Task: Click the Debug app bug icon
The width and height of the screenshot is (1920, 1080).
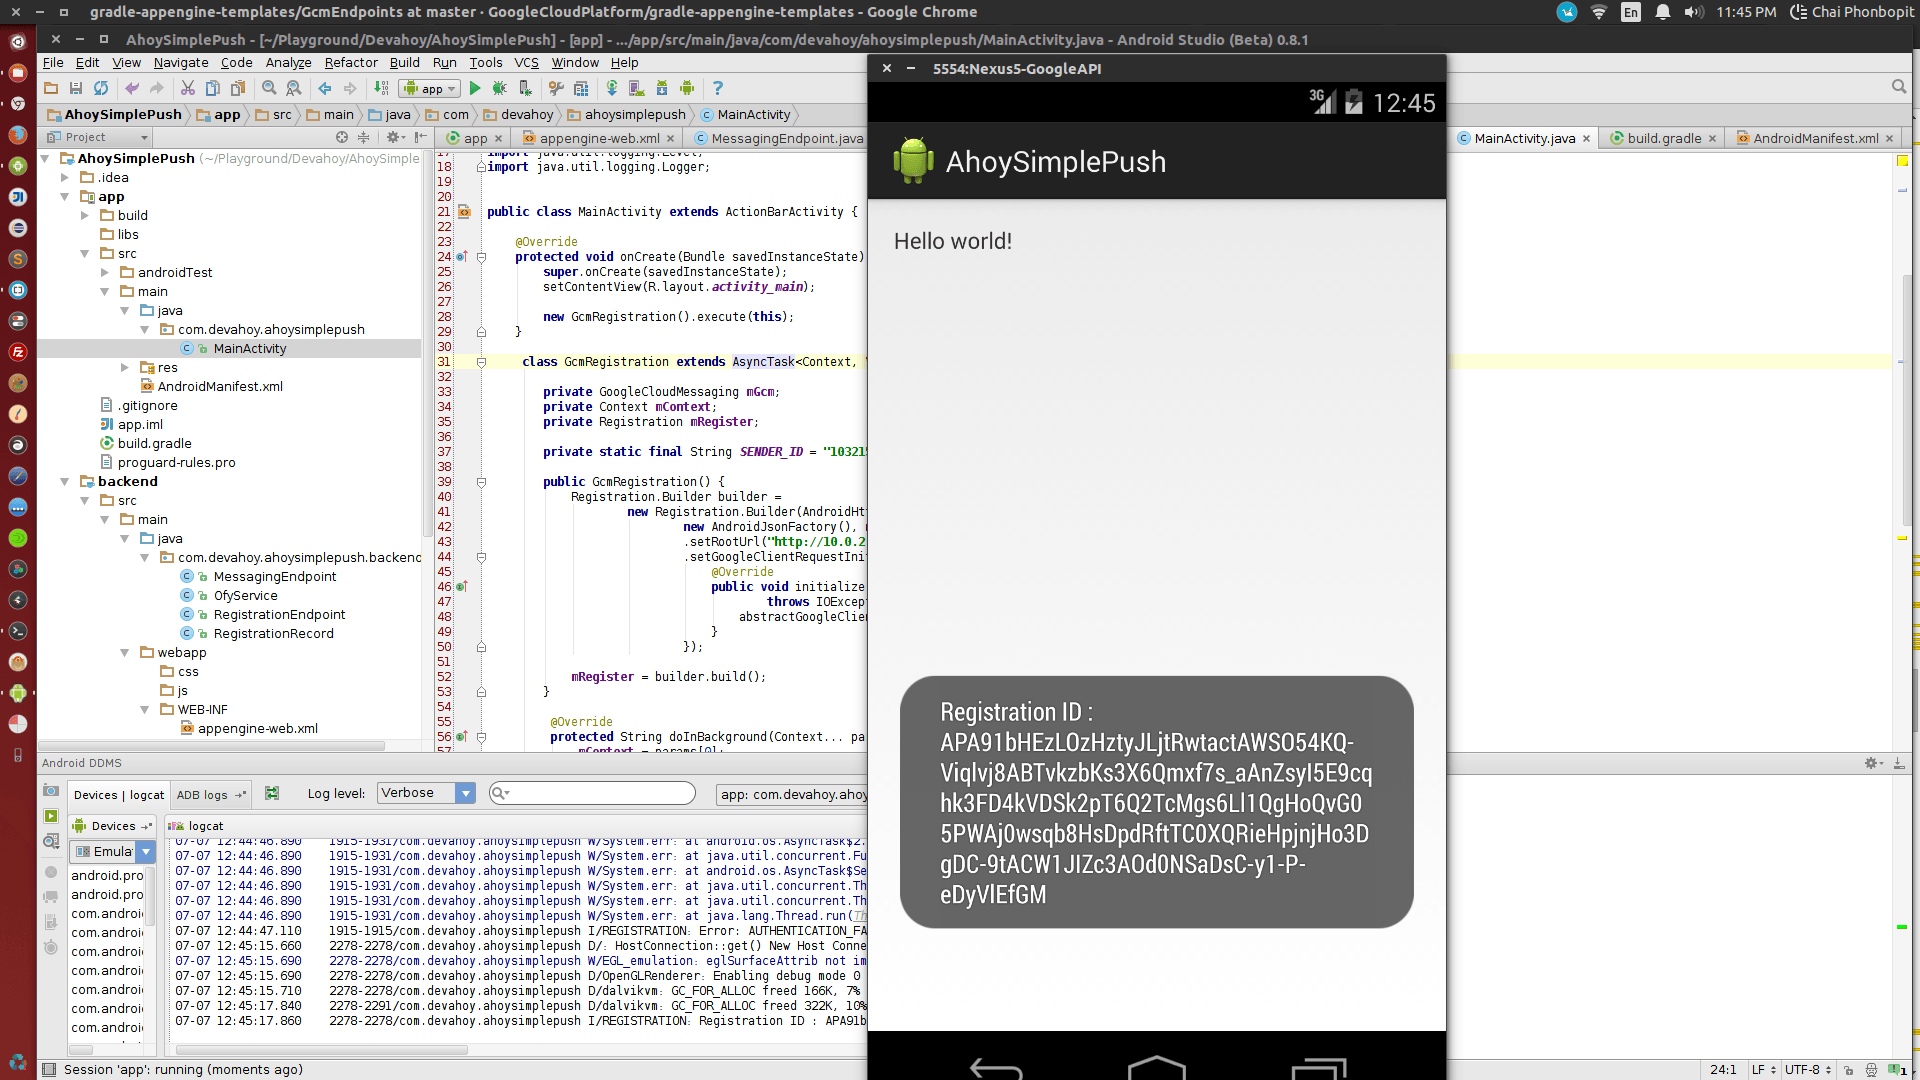Action: [499, 88]
